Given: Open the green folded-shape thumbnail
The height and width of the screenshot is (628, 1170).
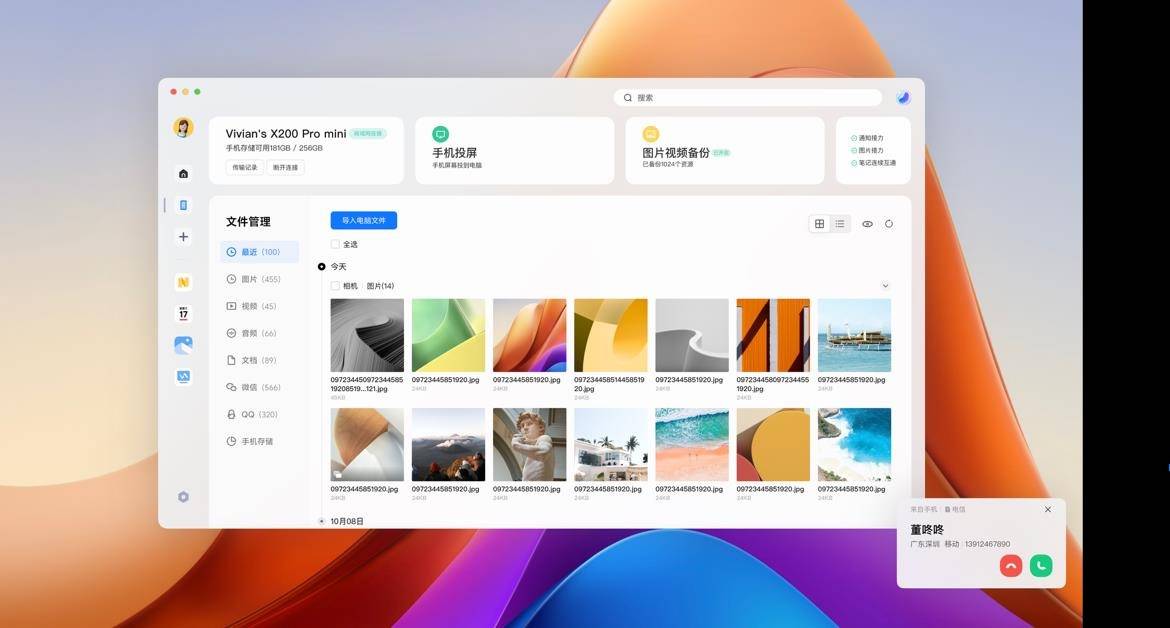Looking at the screenshot, I should (x=448, y=336).
